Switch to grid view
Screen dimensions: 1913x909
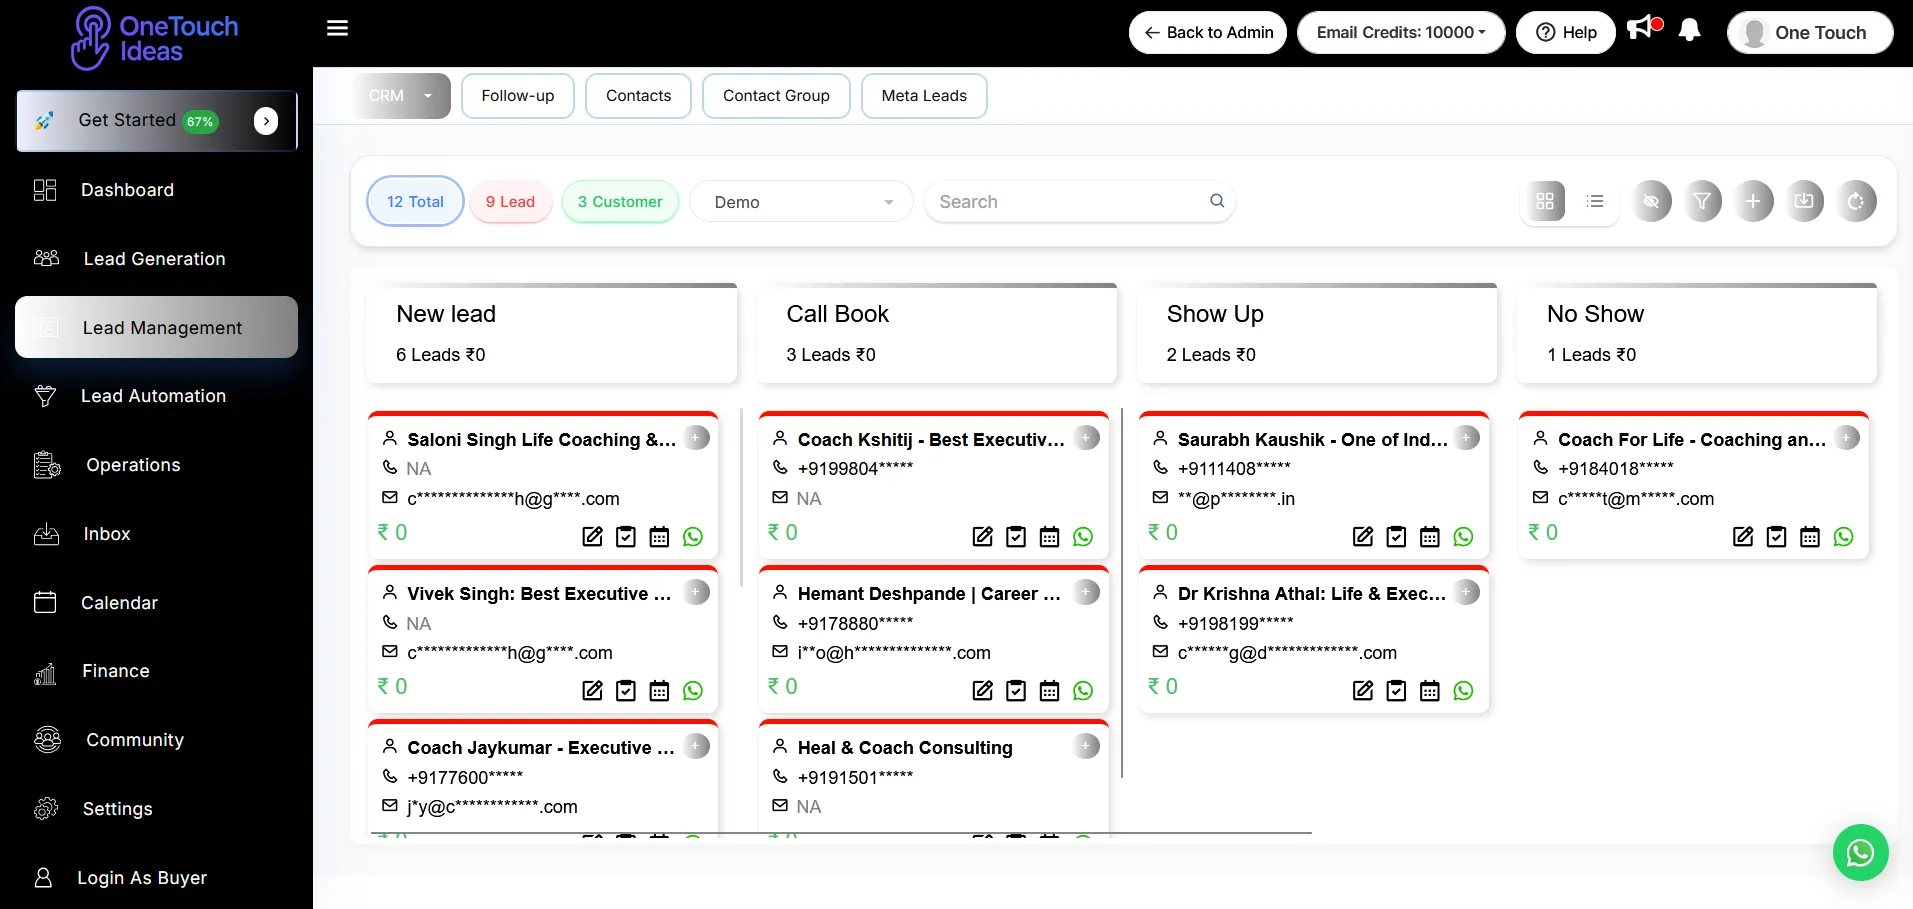(x=1545, y=202)
